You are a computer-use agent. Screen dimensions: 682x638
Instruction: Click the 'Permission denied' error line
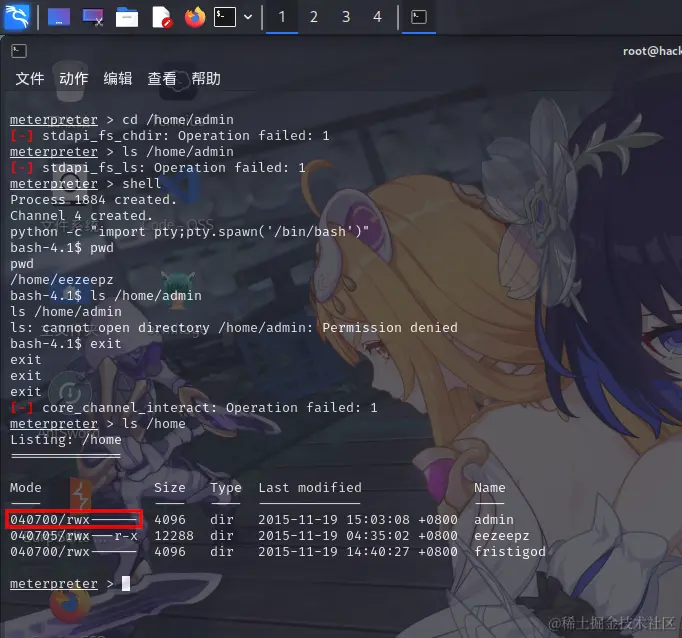pos(234,327)
